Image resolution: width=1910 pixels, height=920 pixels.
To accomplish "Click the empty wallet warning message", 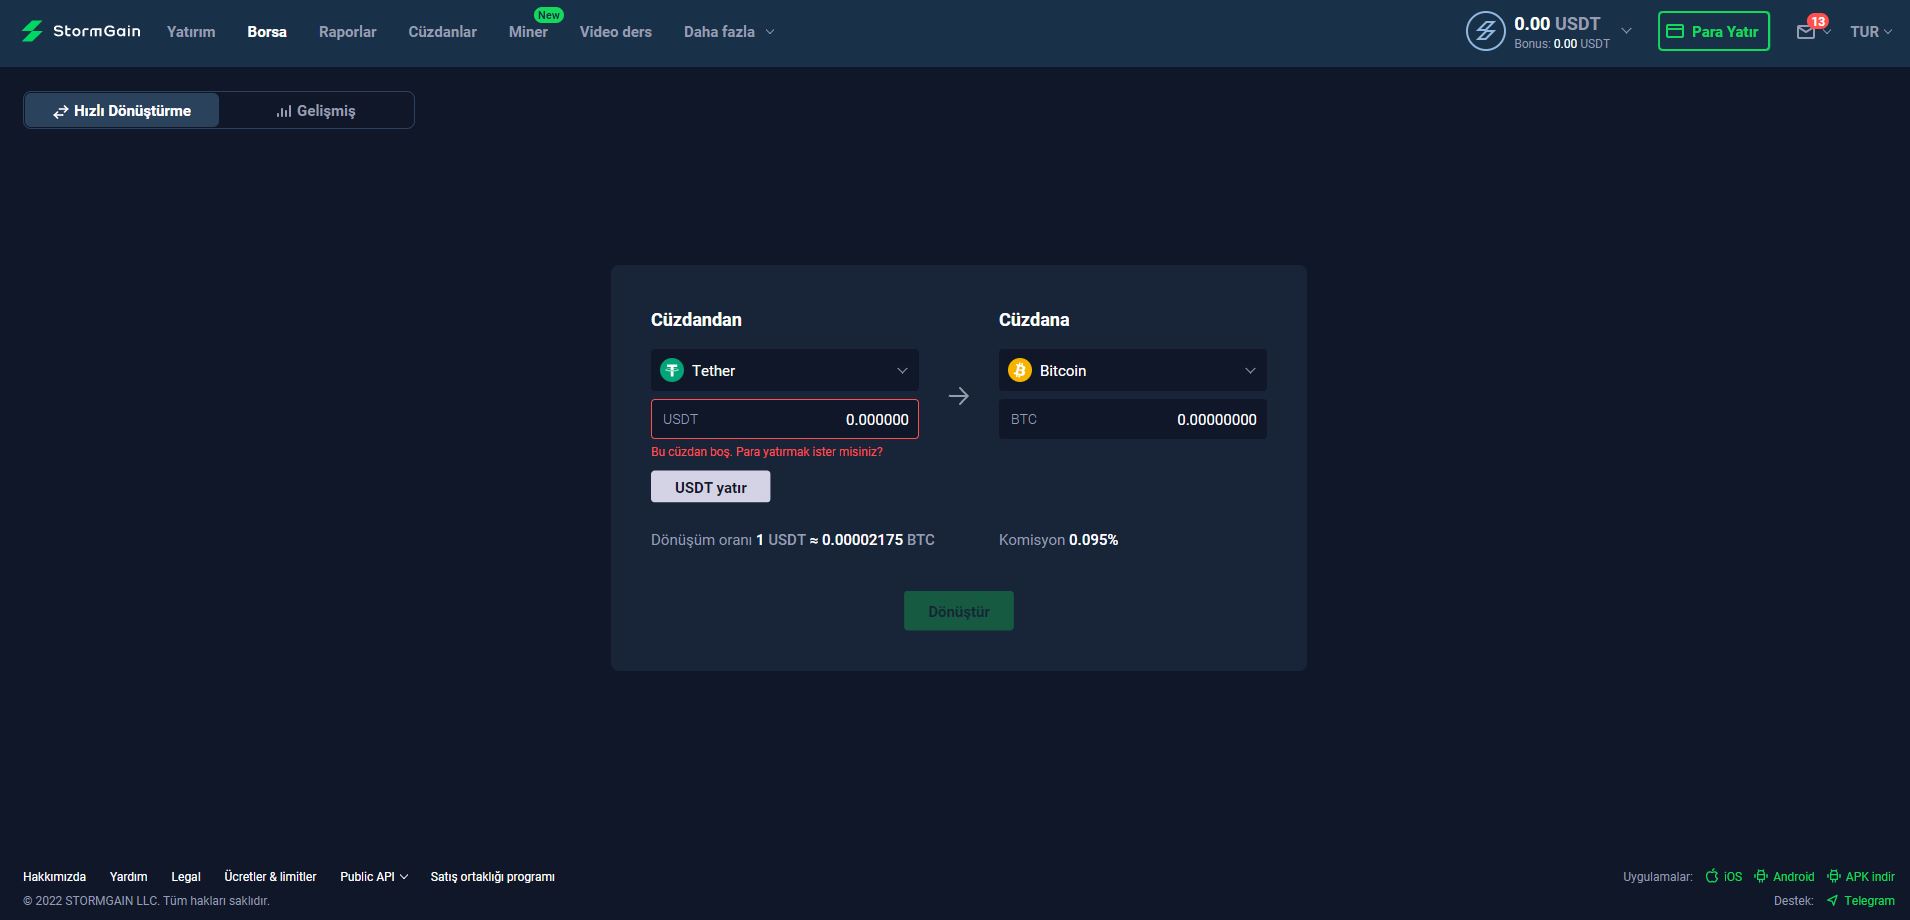I will point(767,452).
